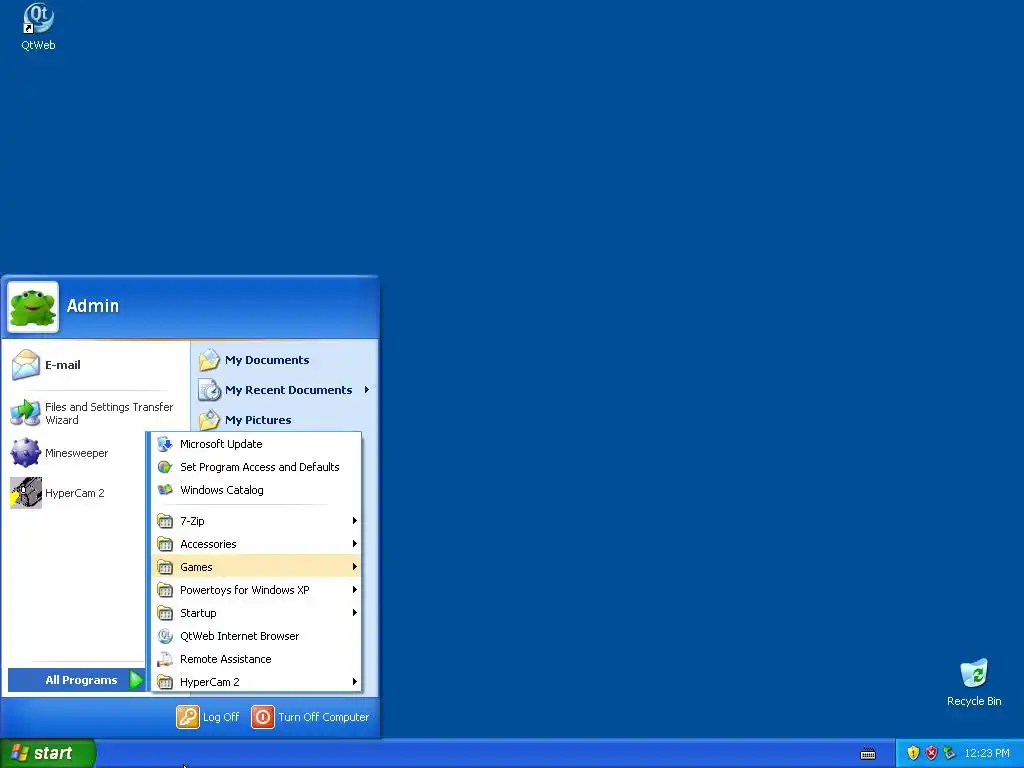Click the Turn Off Computer power icon
The height and width of the screenshot is (768, 1024).
pos(263,717)
